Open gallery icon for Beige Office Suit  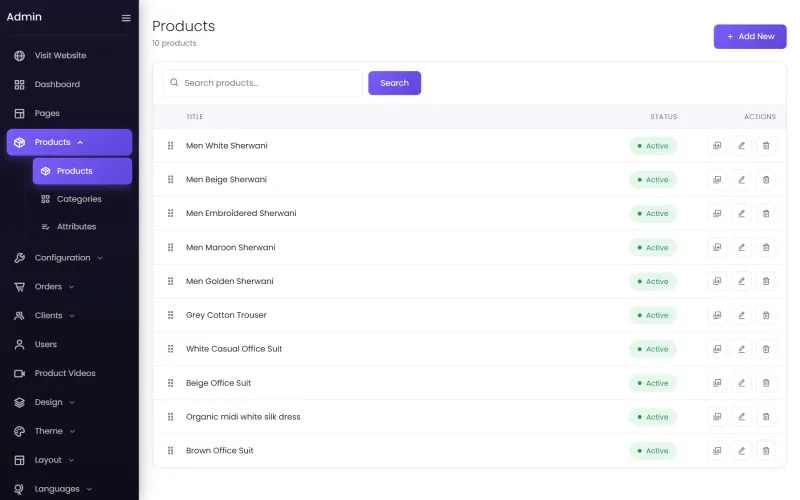(x=717, y=383)
